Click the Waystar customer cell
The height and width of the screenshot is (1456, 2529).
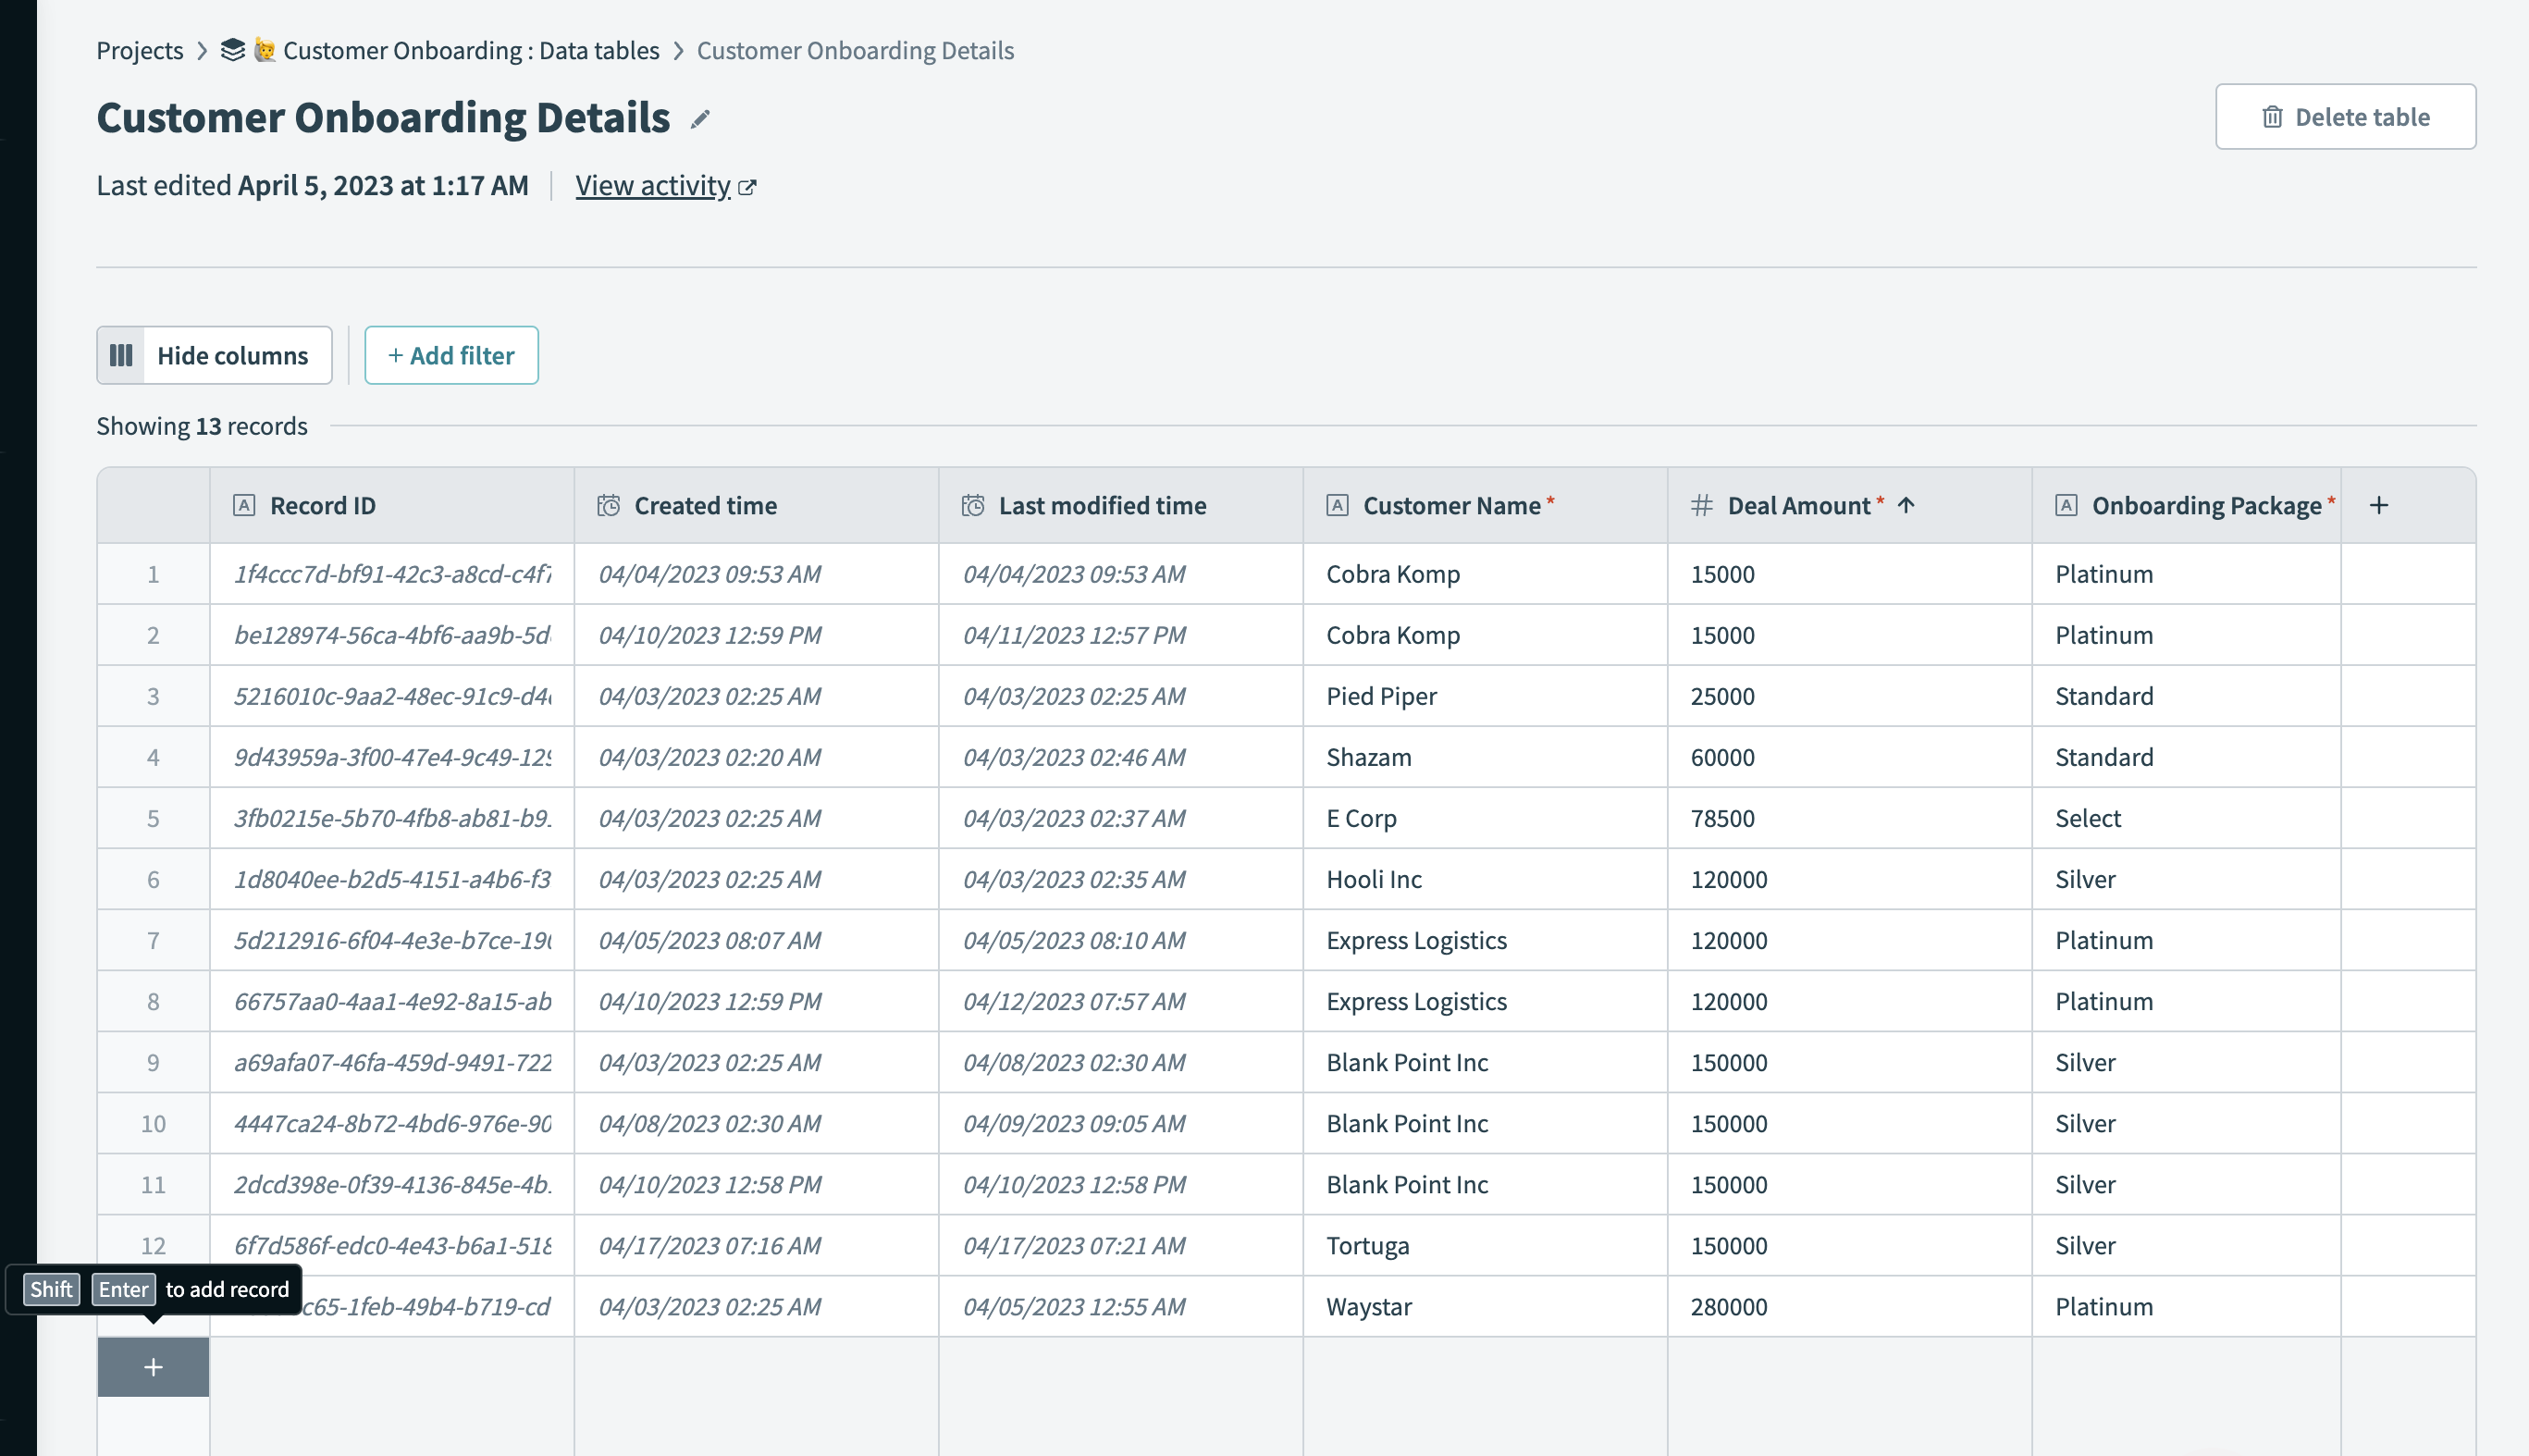coord(1485,1306)
